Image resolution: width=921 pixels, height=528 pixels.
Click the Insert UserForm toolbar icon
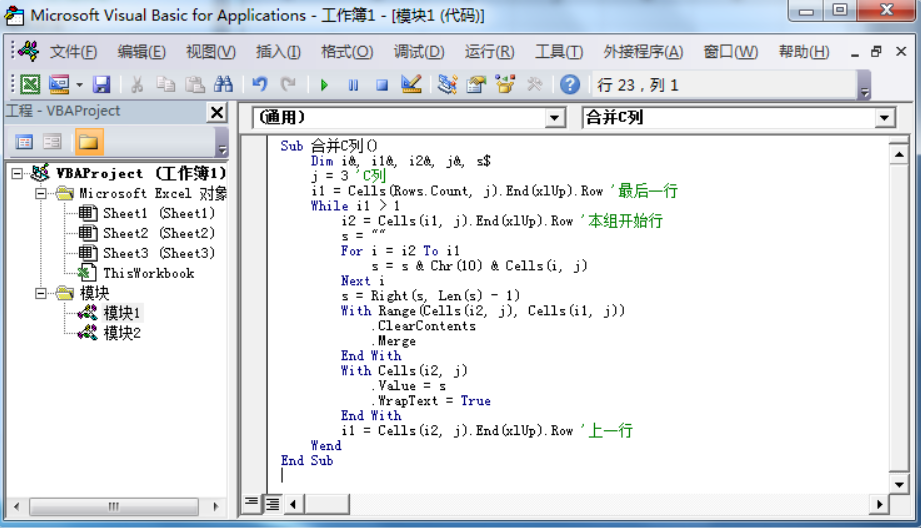pyautogui.click(x=59, y=85)
